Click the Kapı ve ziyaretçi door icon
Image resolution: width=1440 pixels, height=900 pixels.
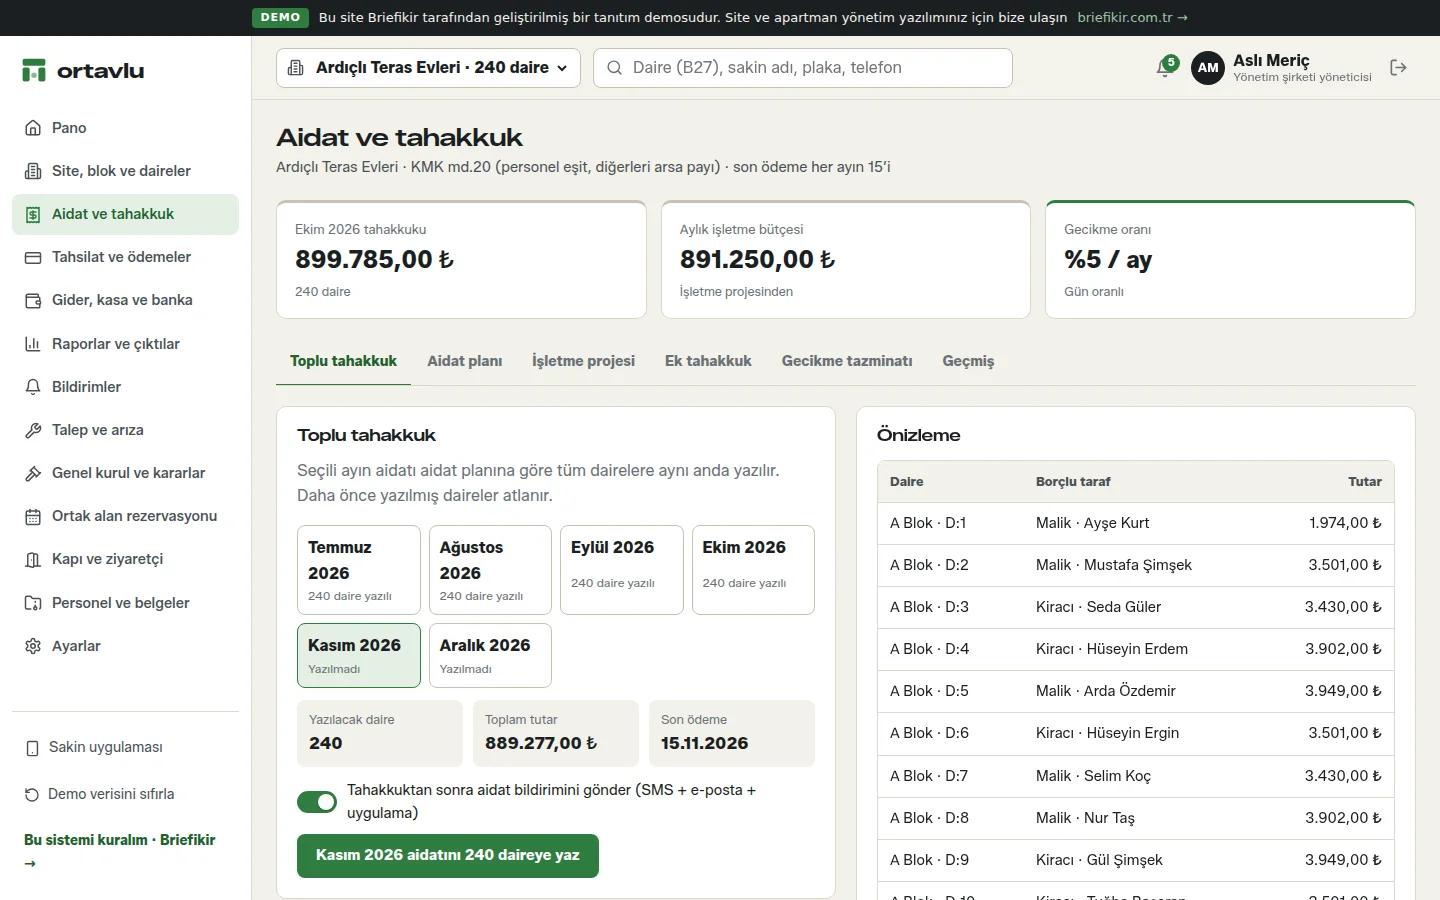[33, 559]
